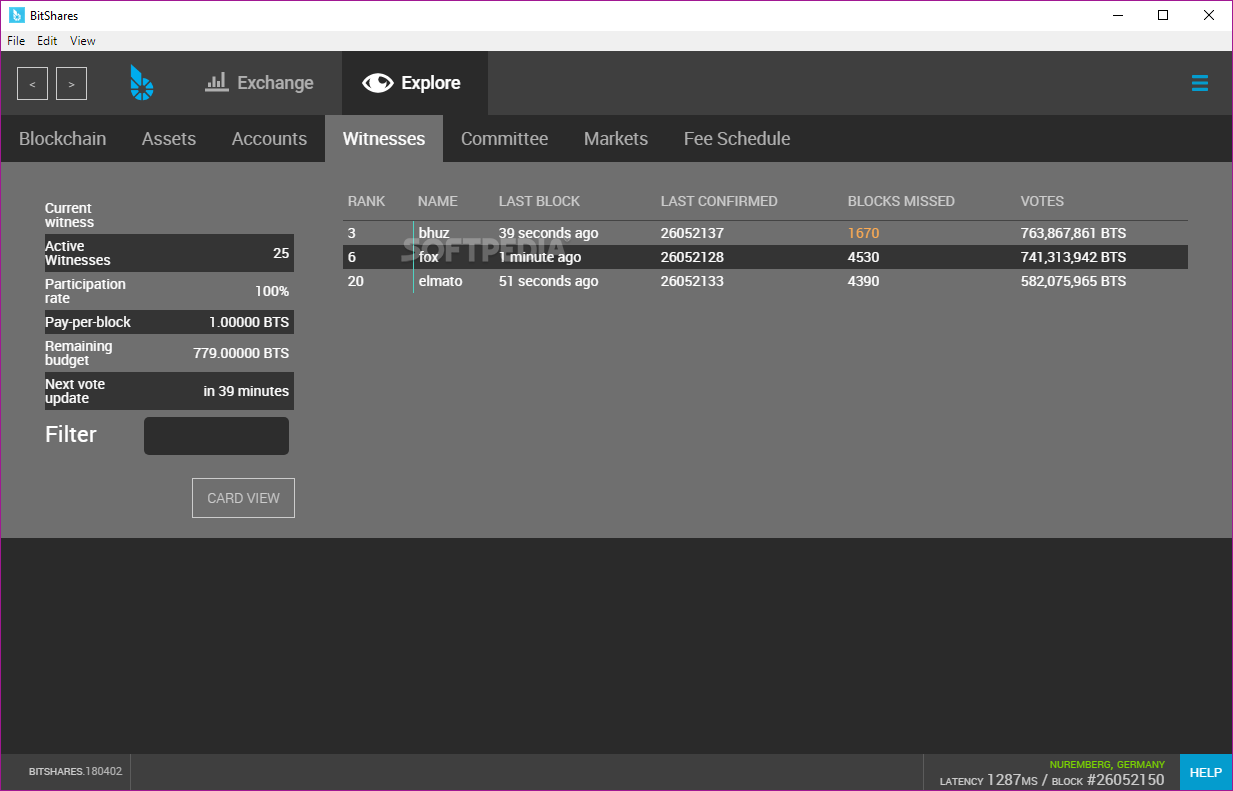Sort by BLOCKS MISSED column header
Viewport: 1233px width, 791px height.
click(x=901, y=201)
